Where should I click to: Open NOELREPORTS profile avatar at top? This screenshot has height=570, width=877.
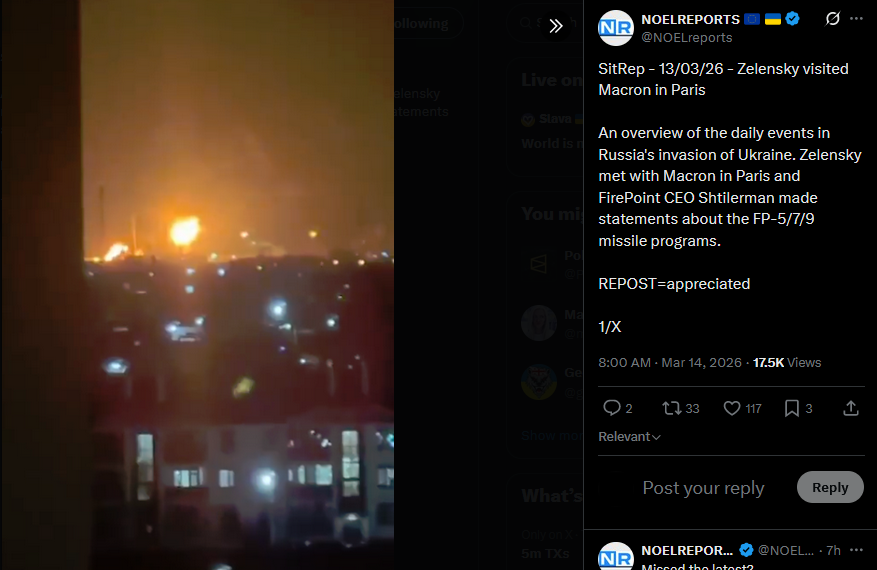[616, 27]
